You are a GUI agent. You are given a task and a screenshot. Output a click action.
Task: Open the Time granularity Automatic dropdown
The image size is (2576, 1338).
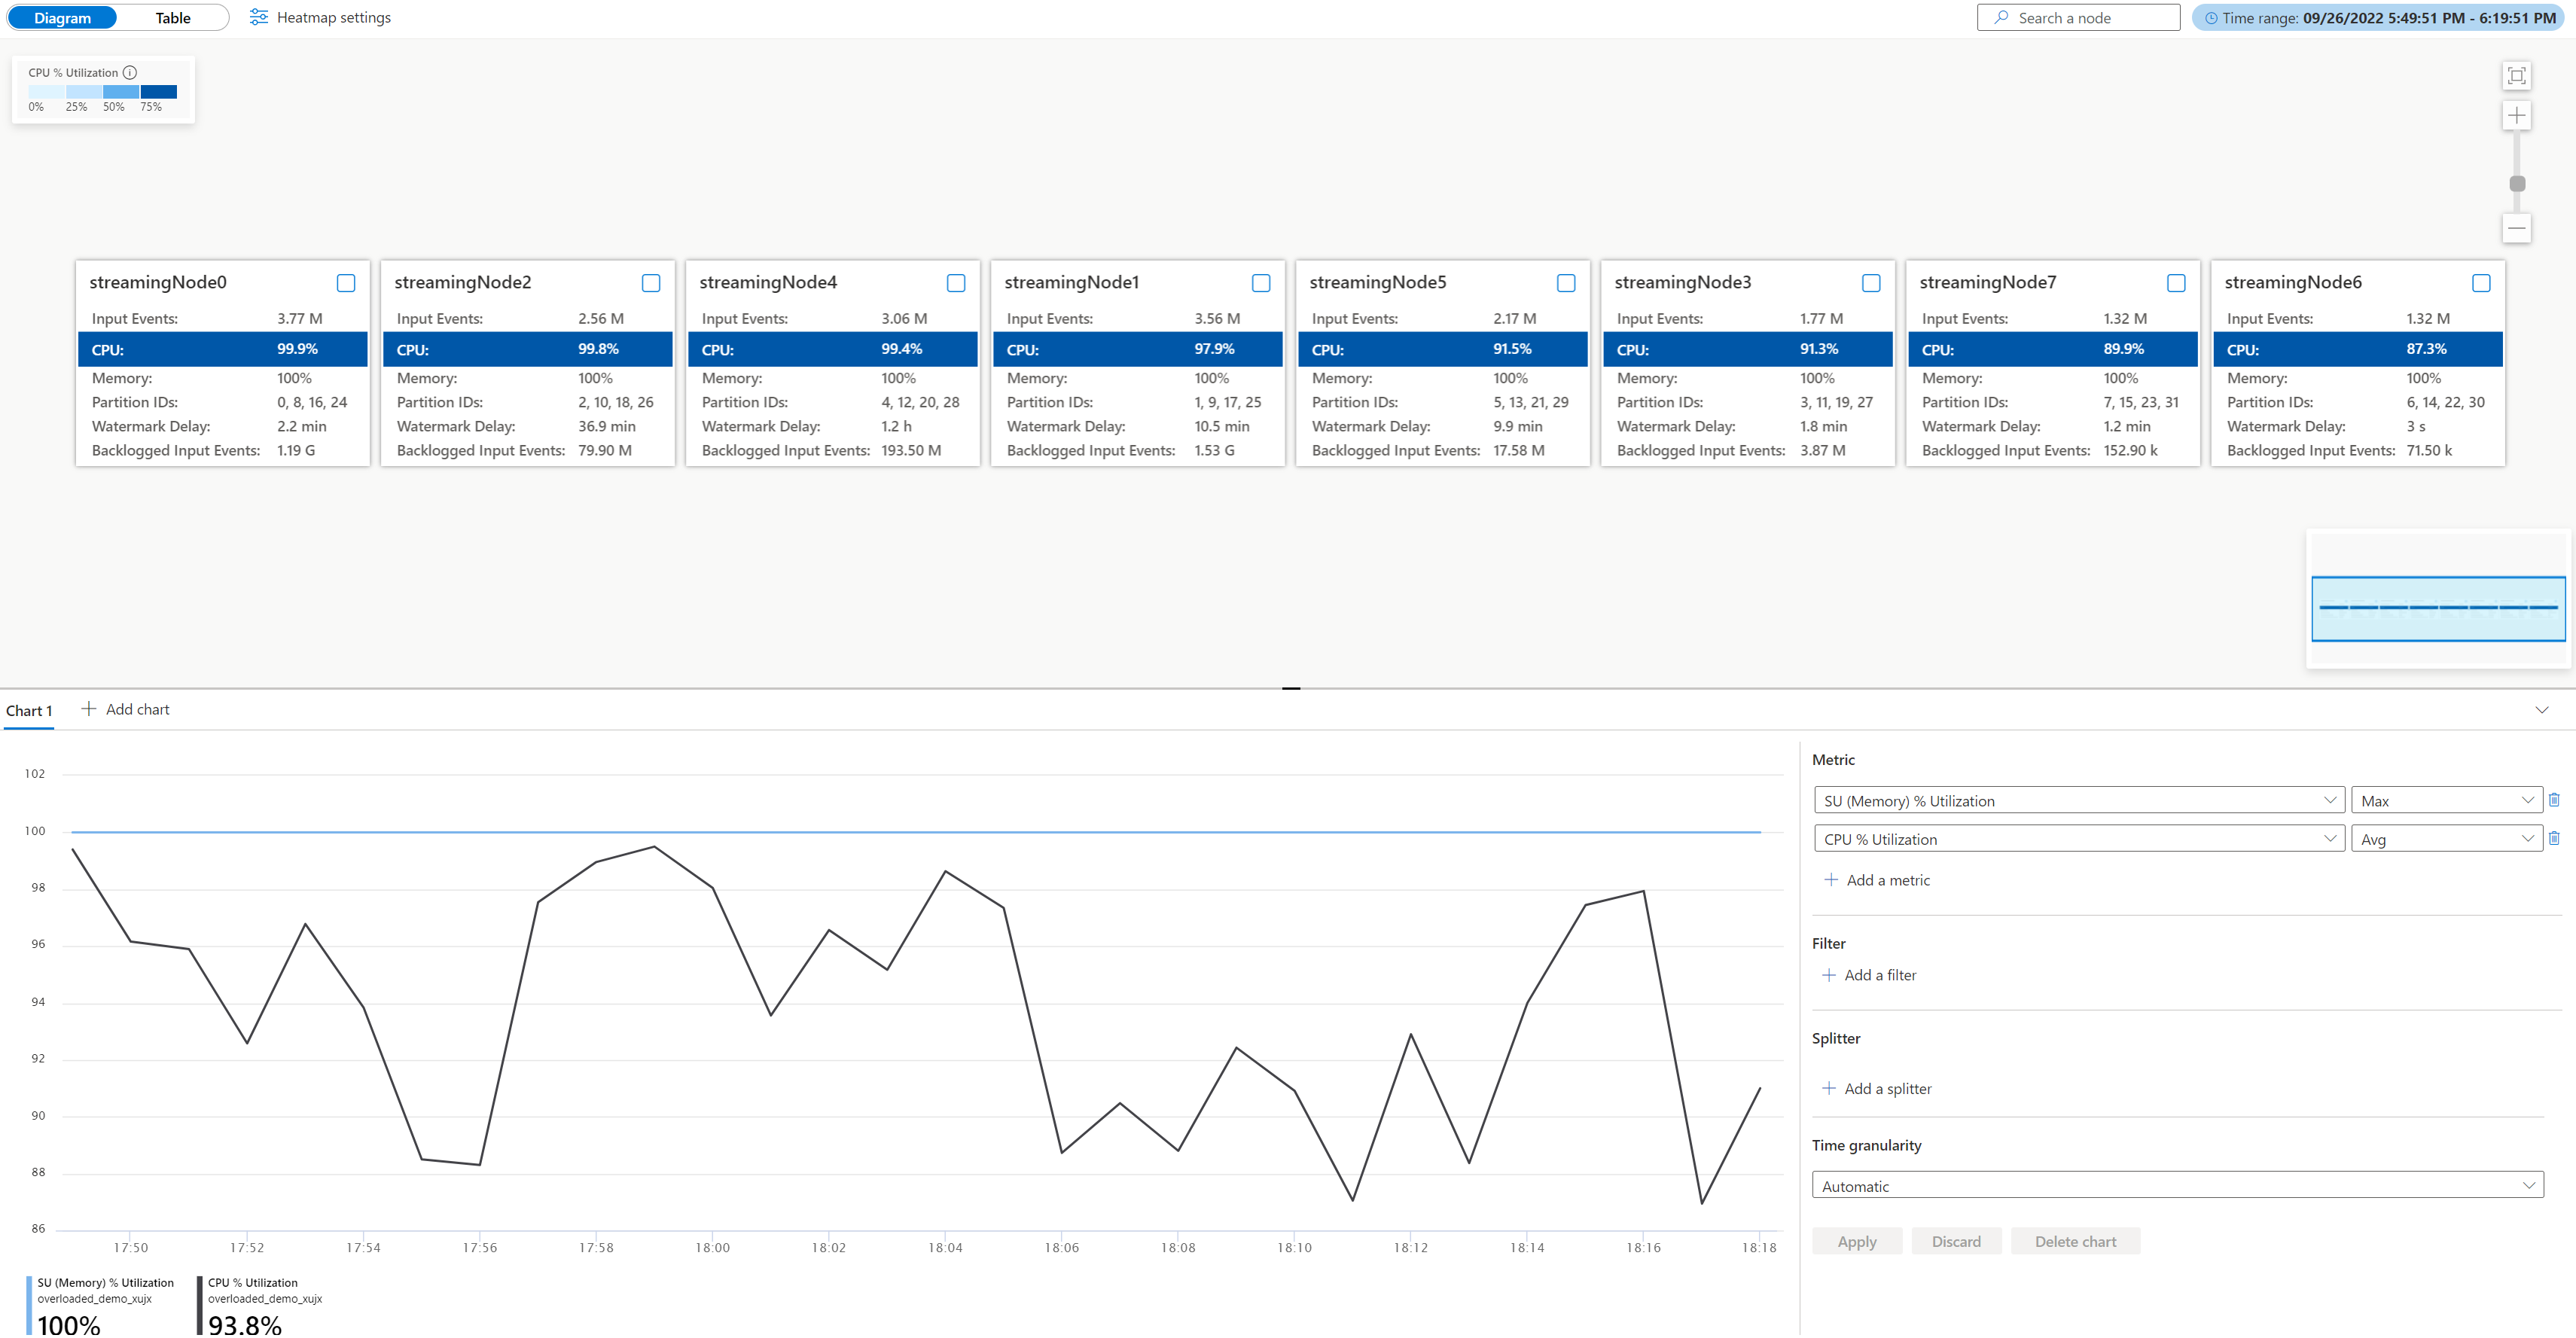(2177, 1186)
